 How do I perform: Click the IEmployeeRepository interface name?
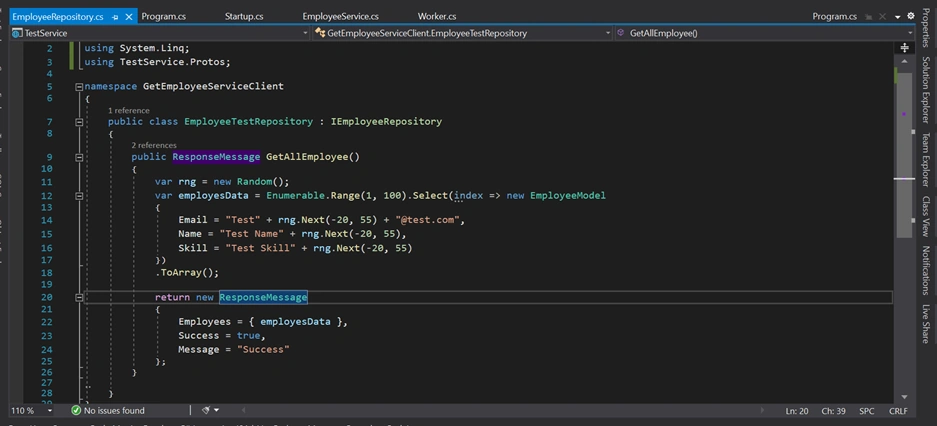point(386,122)
